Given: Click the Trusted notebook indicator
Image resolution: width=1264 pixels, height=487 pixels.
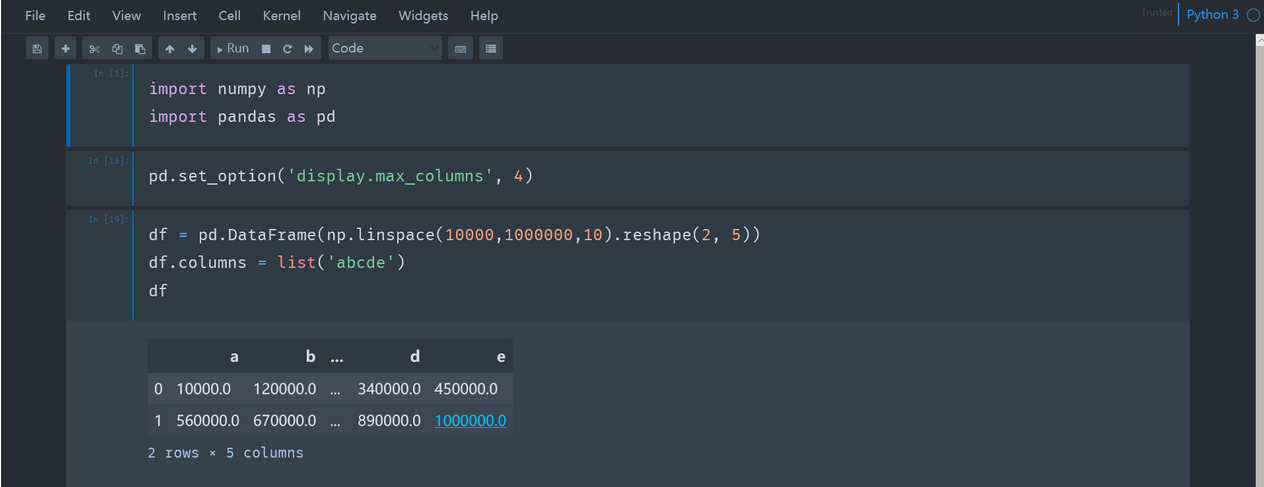Looking at the screenshot, I should click(1156, 13).
